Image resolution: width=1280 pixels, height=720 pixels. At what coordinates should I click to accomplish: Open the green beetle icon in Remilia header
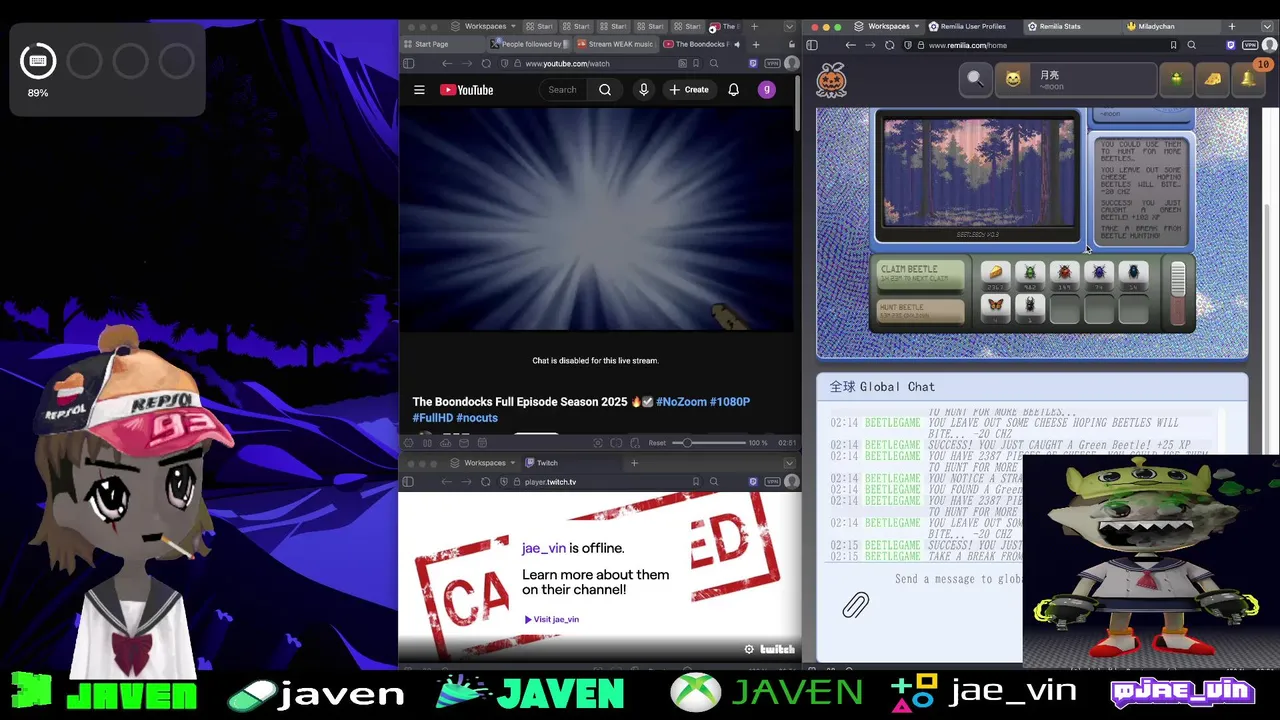pos(1176,79)
